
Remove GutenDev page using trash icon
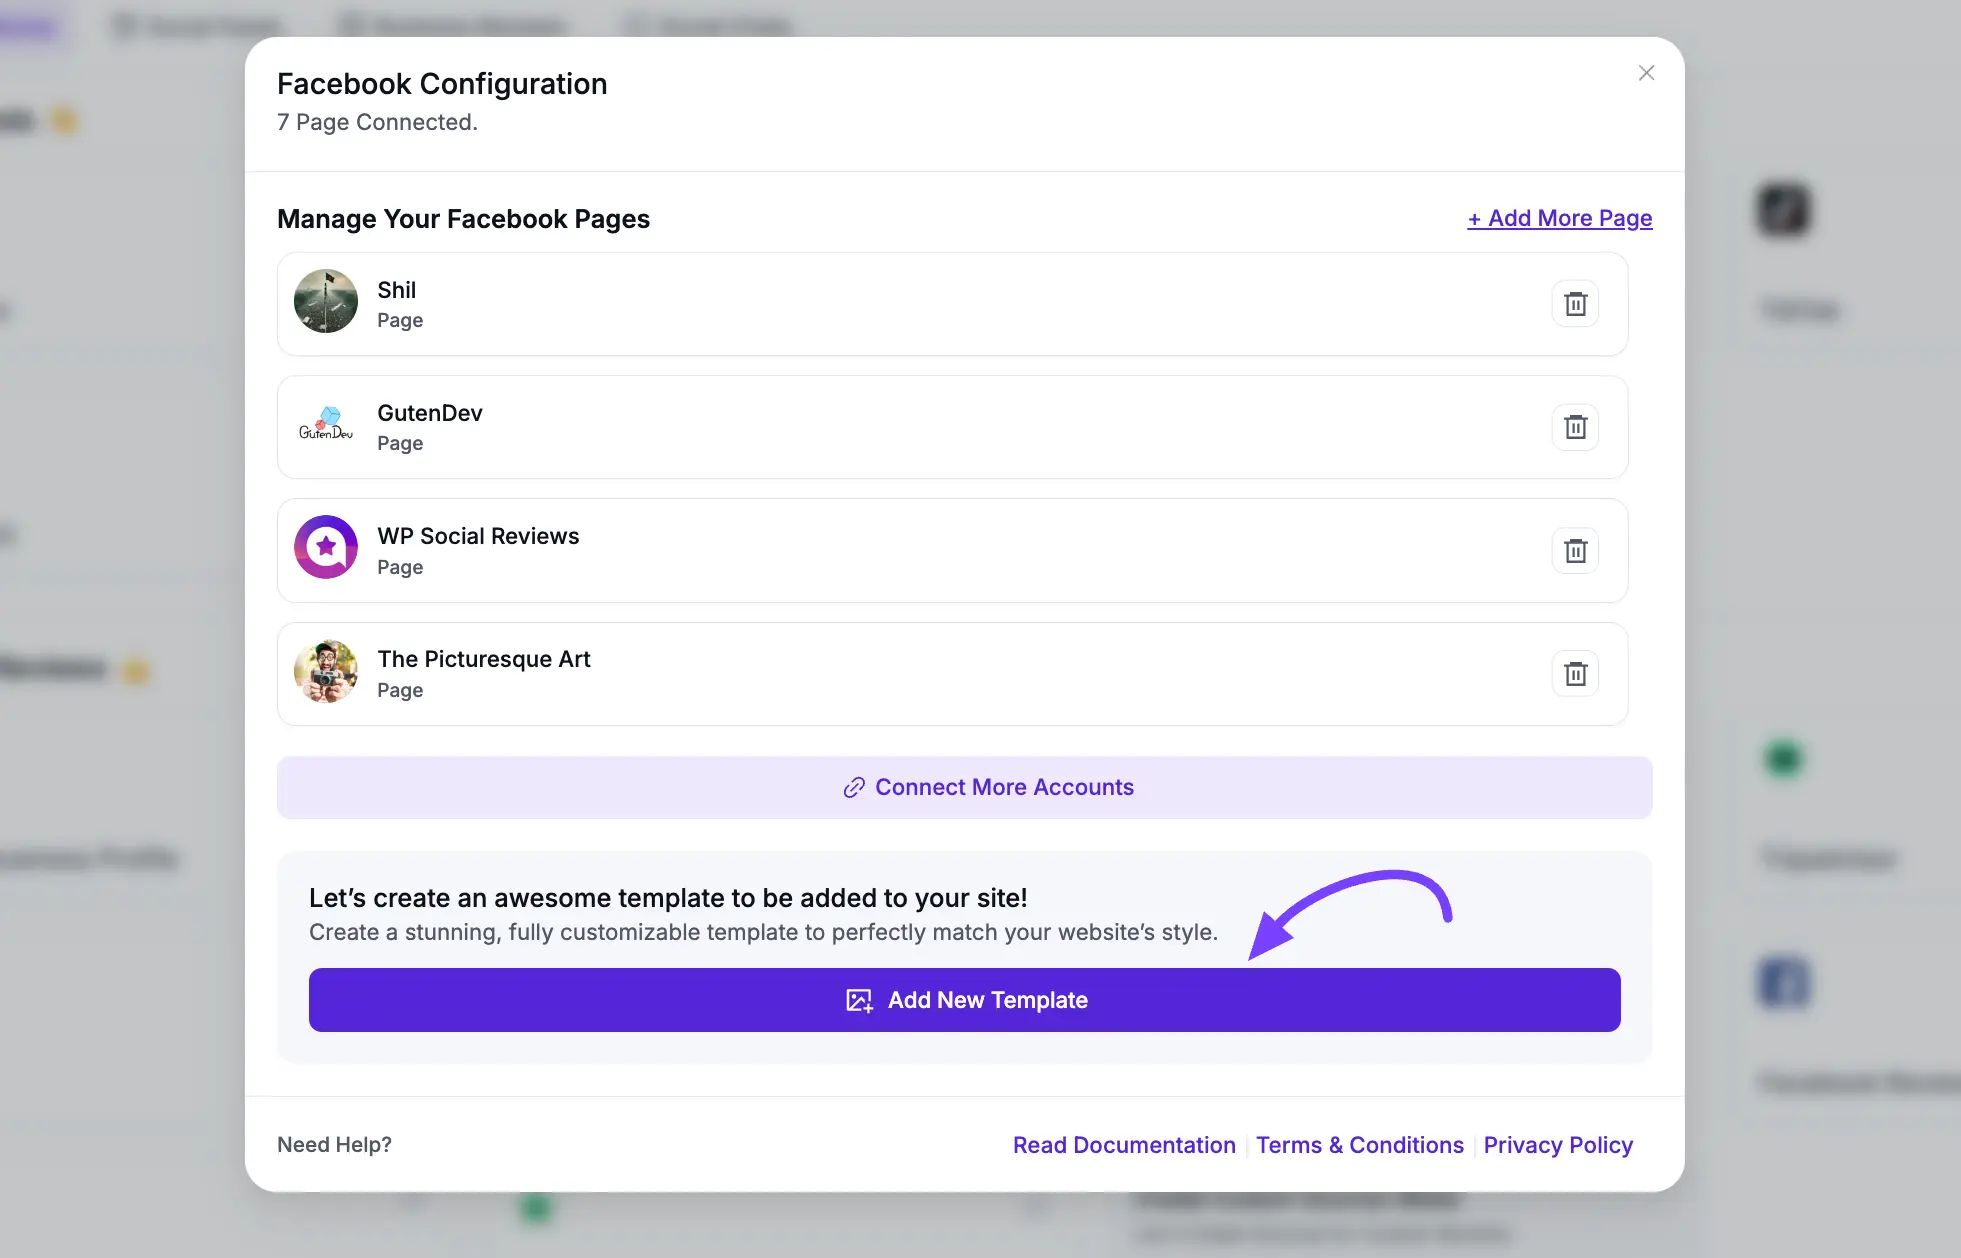click(x=1575, y=427)
